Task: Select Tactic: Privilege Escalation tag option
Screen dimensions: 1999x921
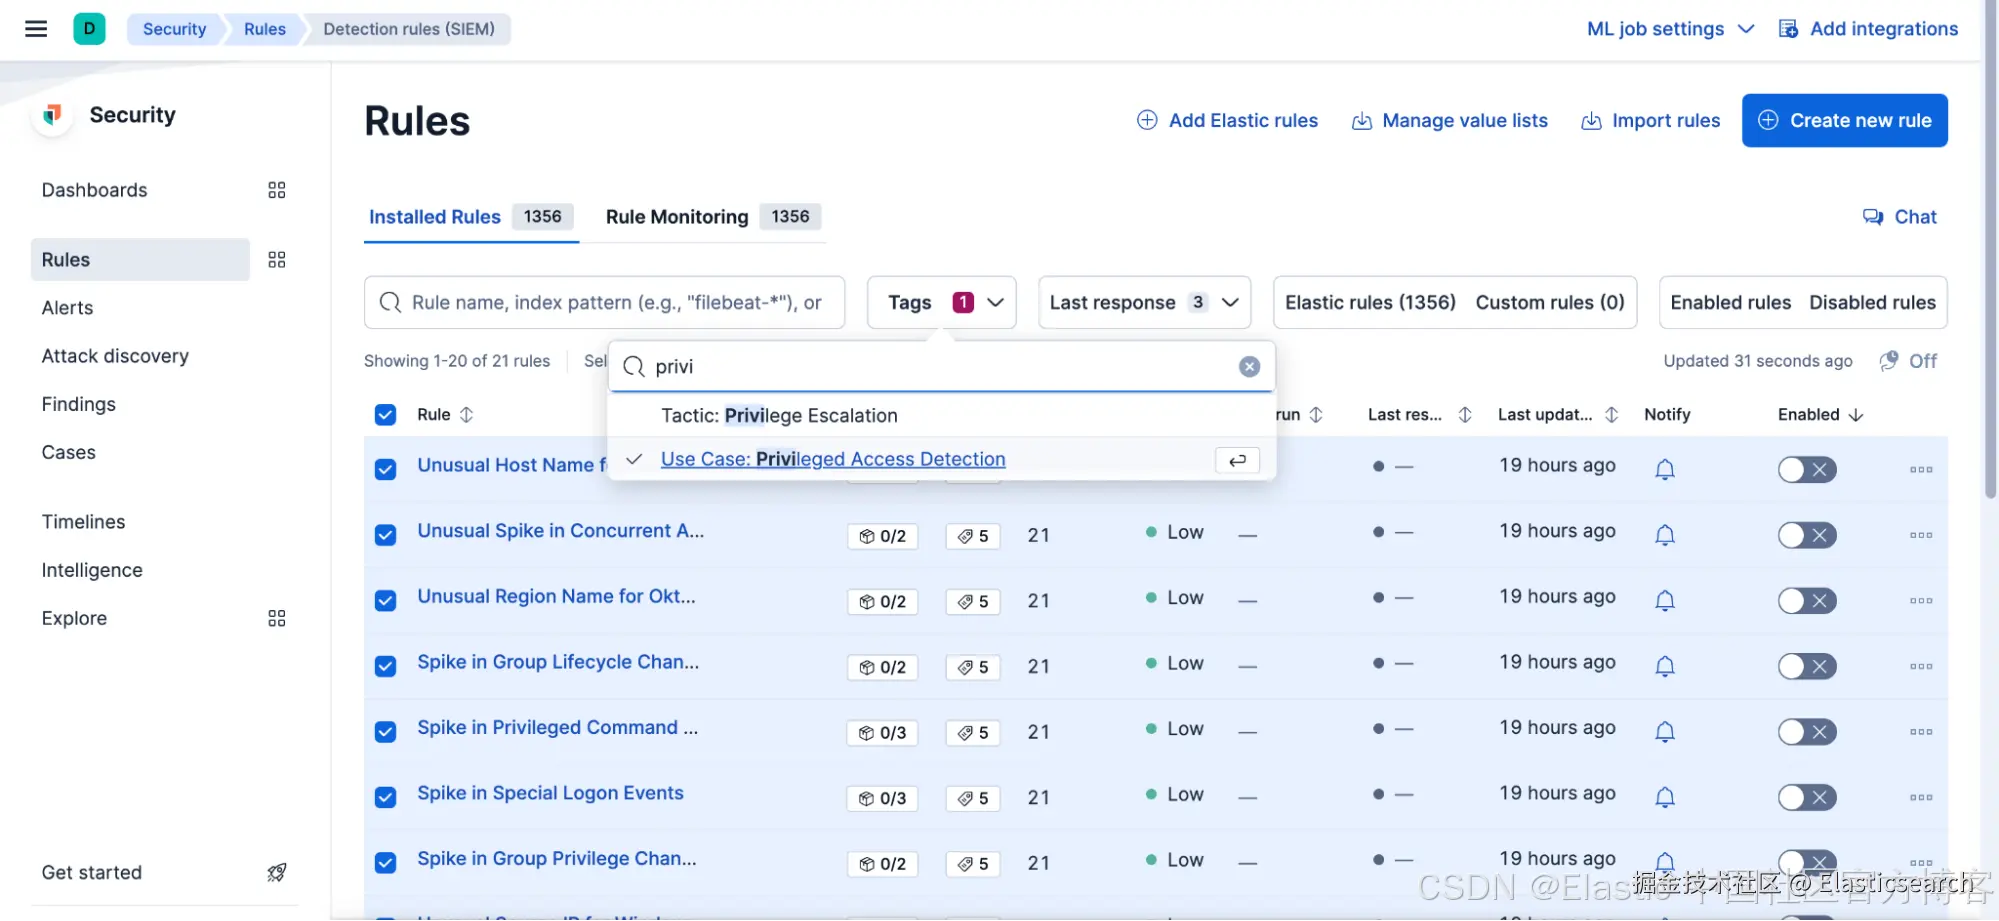Action: [x=779, y=416]
